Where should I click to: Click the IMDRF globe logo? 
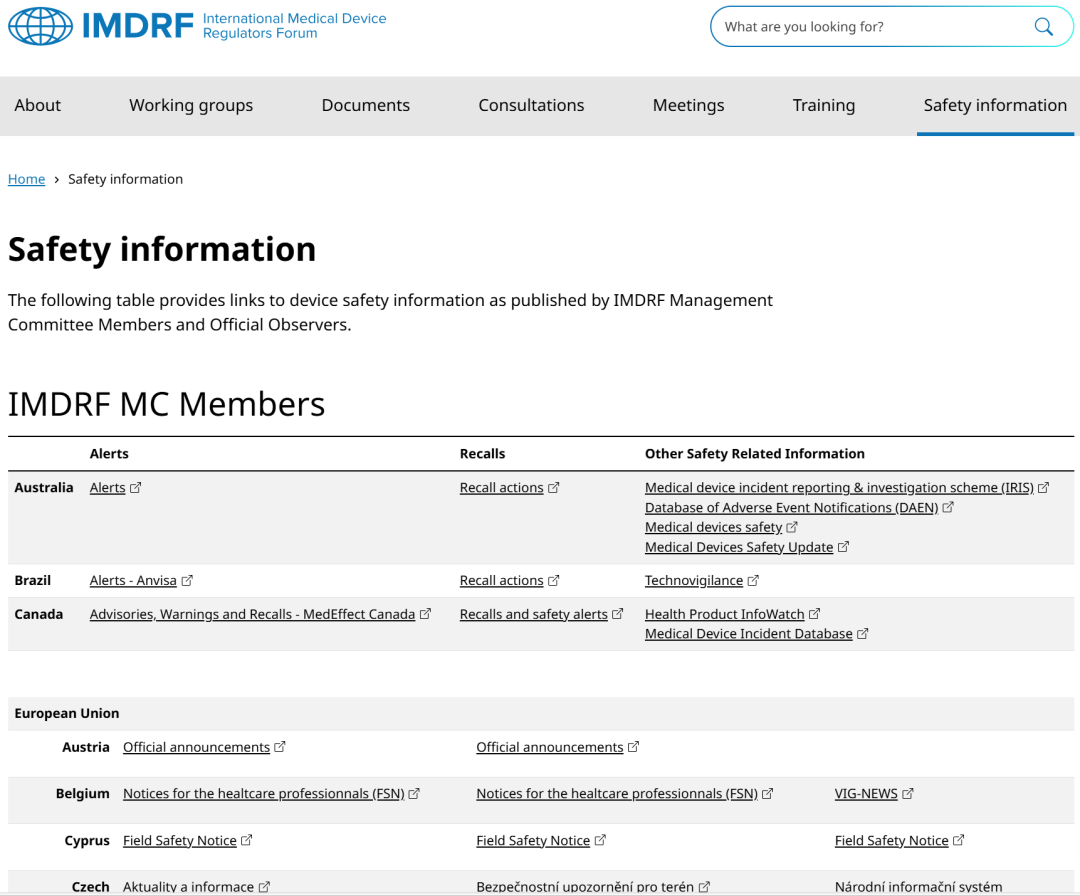tap(41, 26)
